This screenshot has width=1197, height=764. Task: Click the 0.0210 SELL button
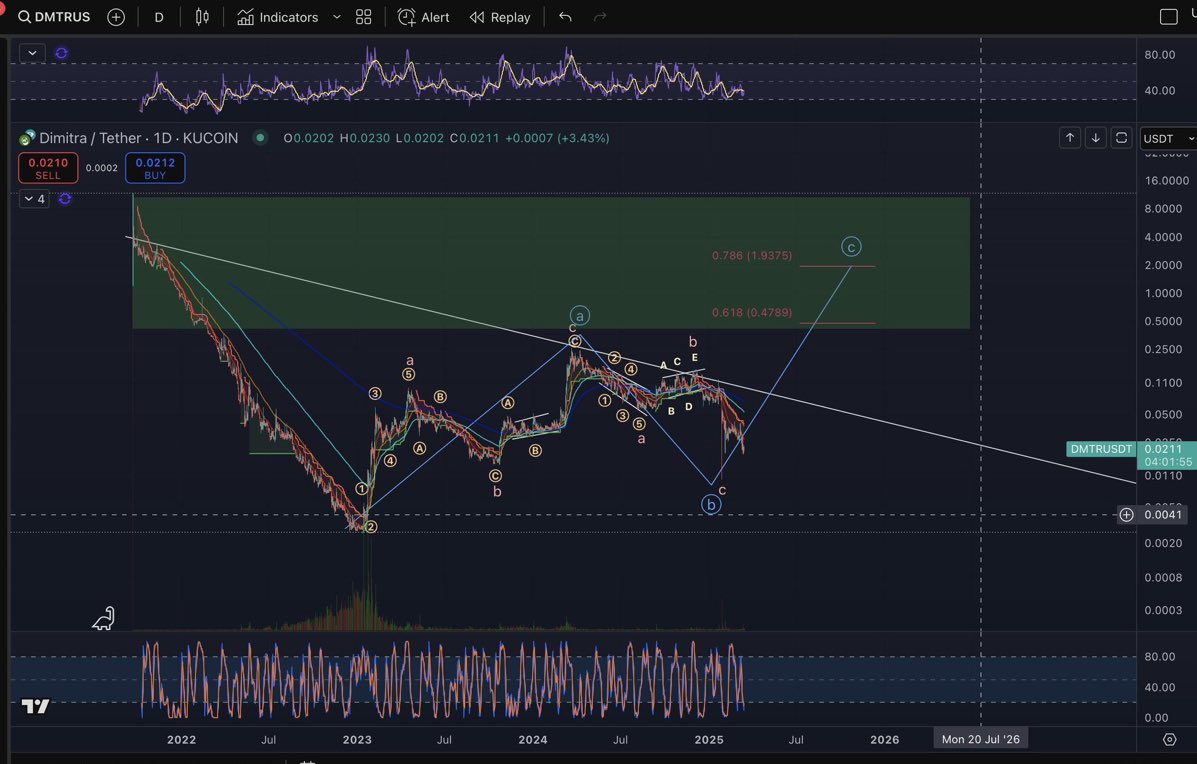point(48,168)
